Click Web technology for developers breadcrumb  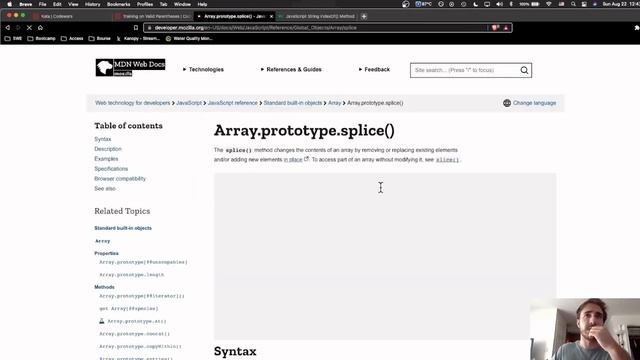click(132, 103)
